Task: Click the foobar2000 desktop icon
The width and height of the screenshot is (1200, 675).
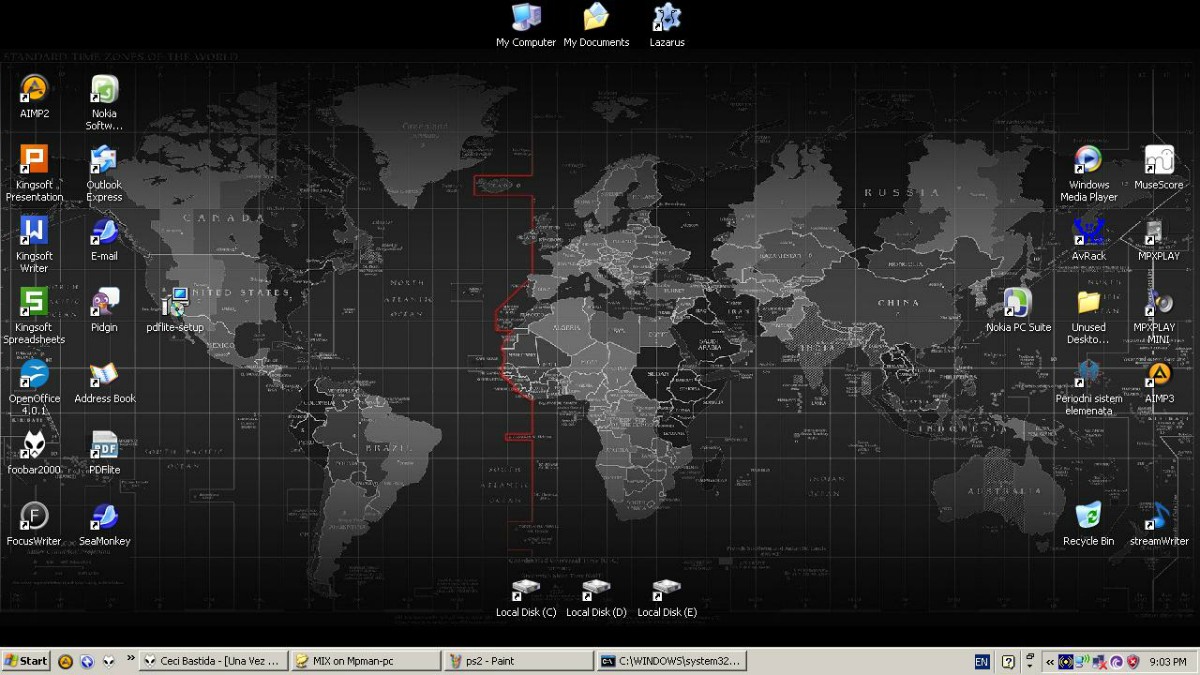Action: pyautogui.click(x=34, y=446)
